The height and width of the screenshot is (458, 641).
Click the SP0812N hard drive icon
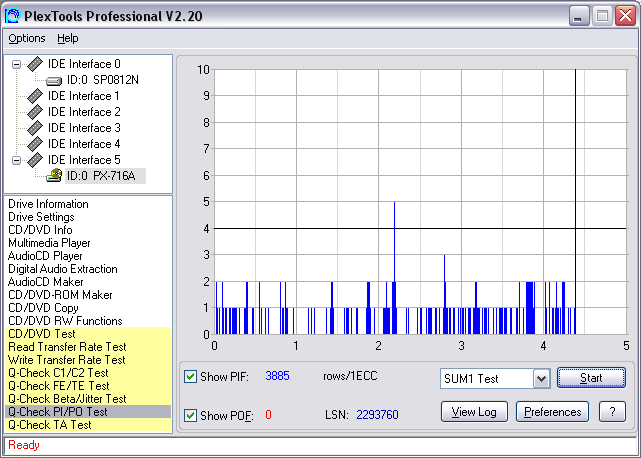point(54,81)
